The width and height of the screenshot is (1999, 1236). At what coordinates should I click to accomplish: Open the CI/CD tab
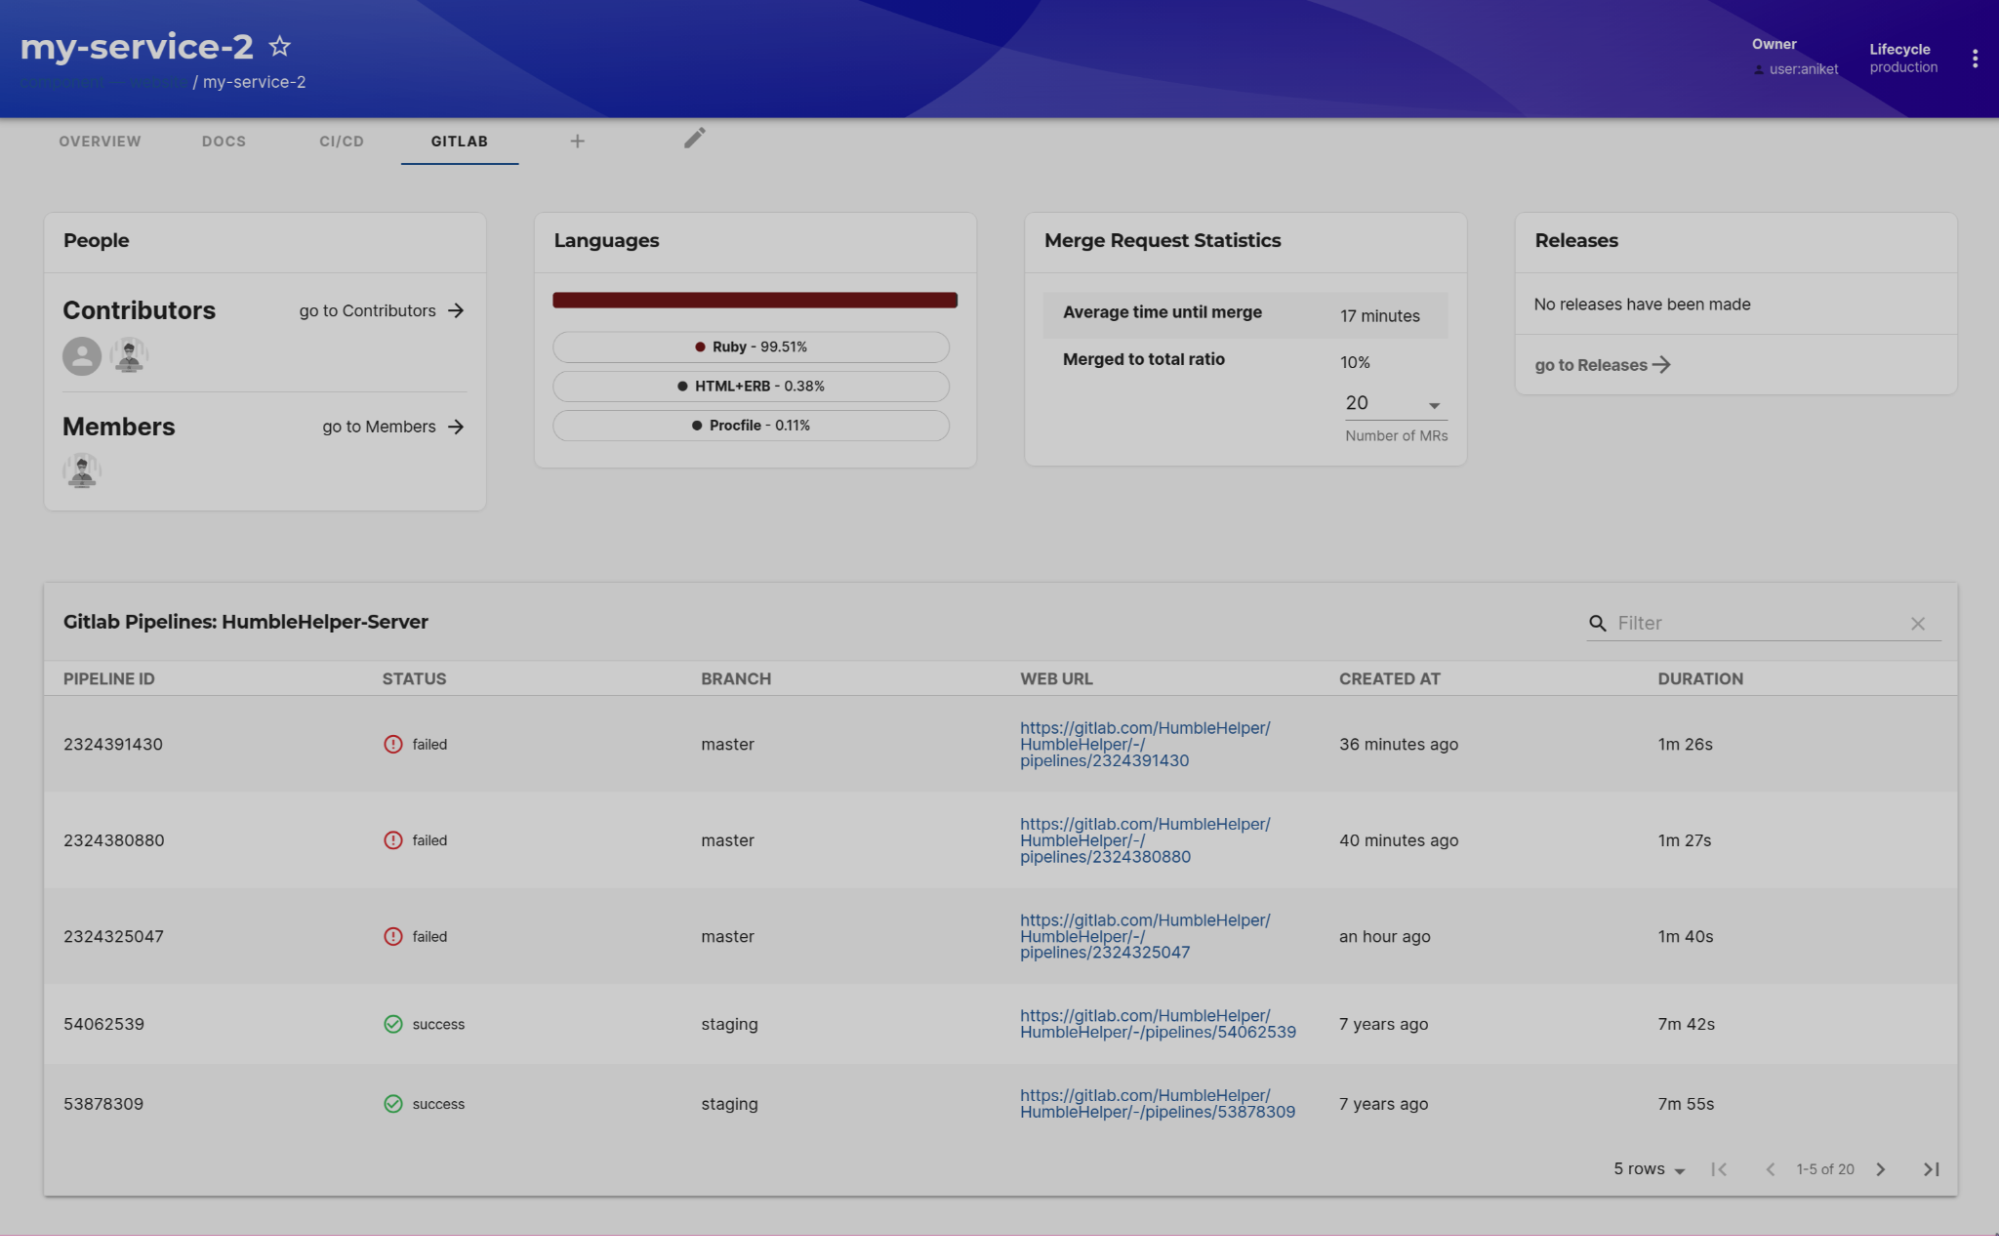(339, 141)
